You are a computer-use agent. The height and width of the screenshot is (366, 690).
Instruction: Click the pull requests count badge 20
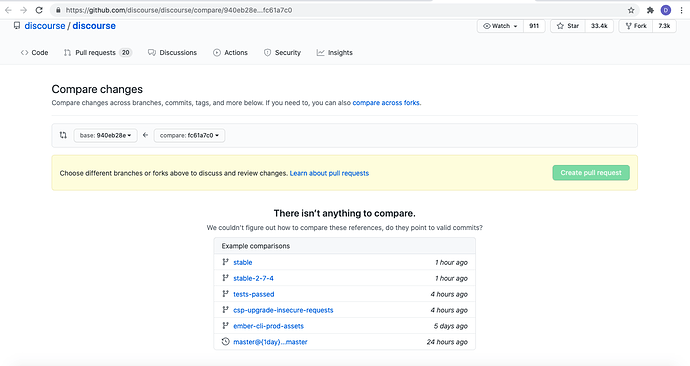coord(125,52)
